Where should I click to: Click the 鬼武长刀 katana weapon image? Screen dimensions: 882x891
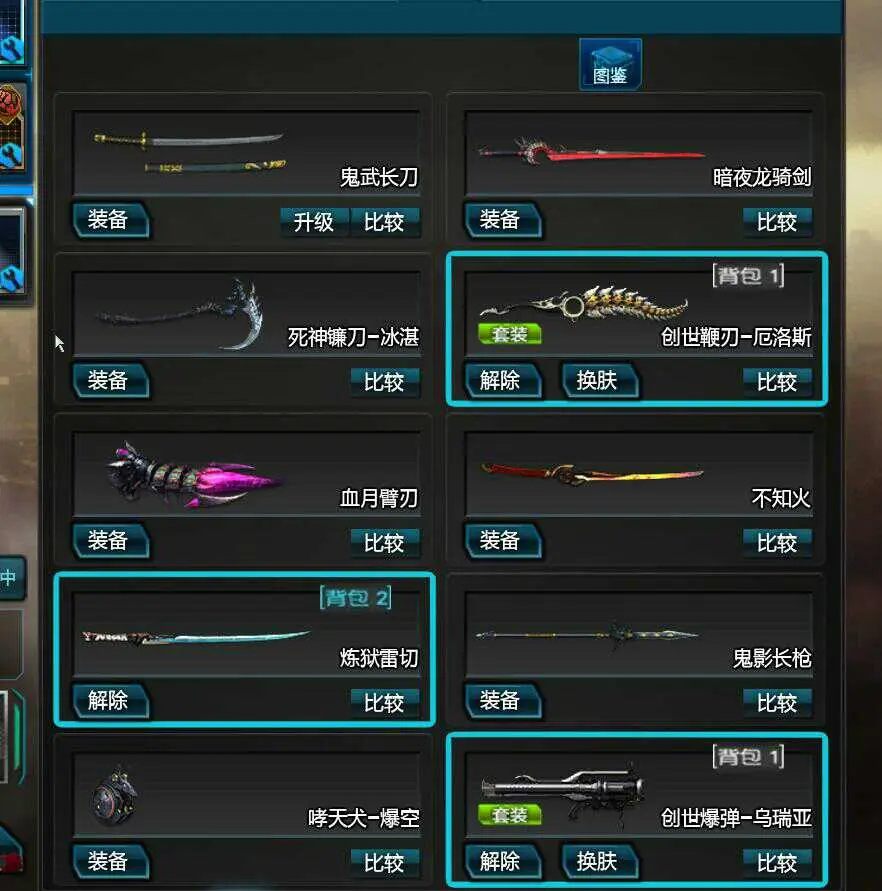(190, 152)
